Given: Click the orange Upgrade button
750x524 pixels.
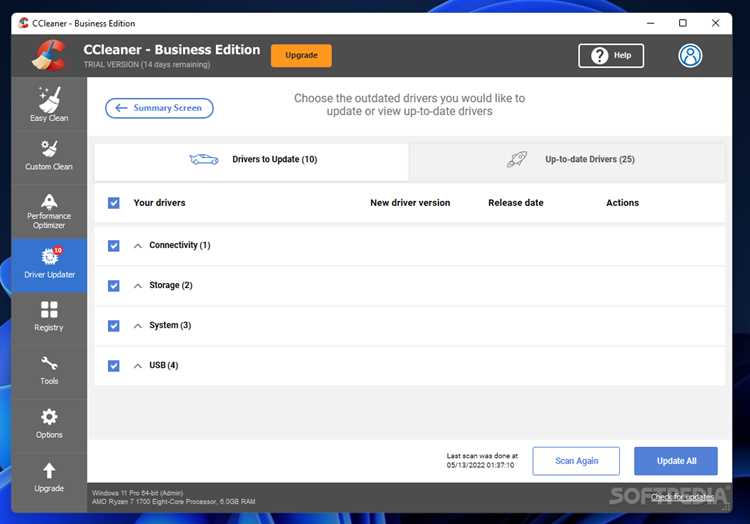Looking at the screenshot, I should click(x=301, y=55).
